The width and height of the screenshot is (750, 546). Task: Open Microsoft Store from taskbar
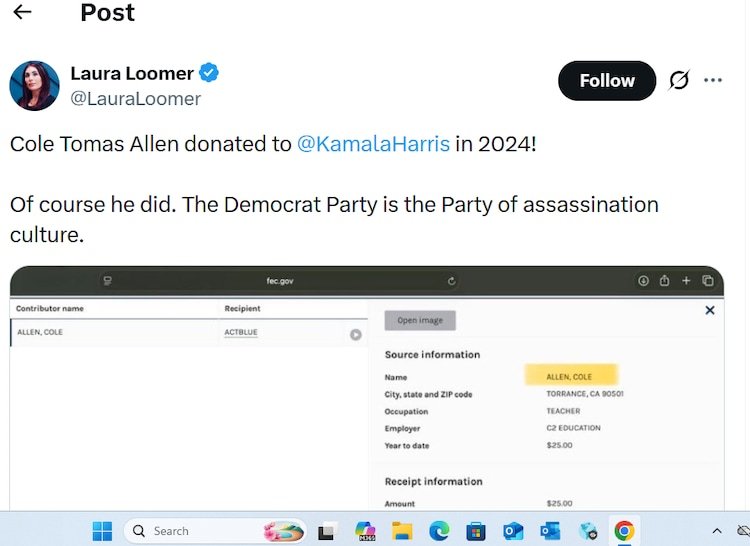click(476, 531)
